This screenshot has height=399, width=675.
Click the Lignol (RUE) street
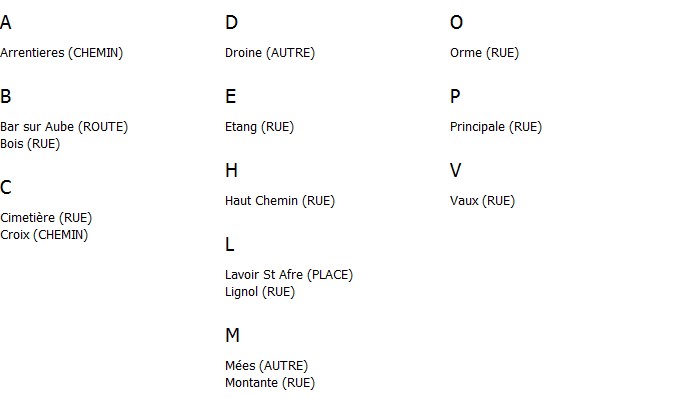[x=260, y=292]
